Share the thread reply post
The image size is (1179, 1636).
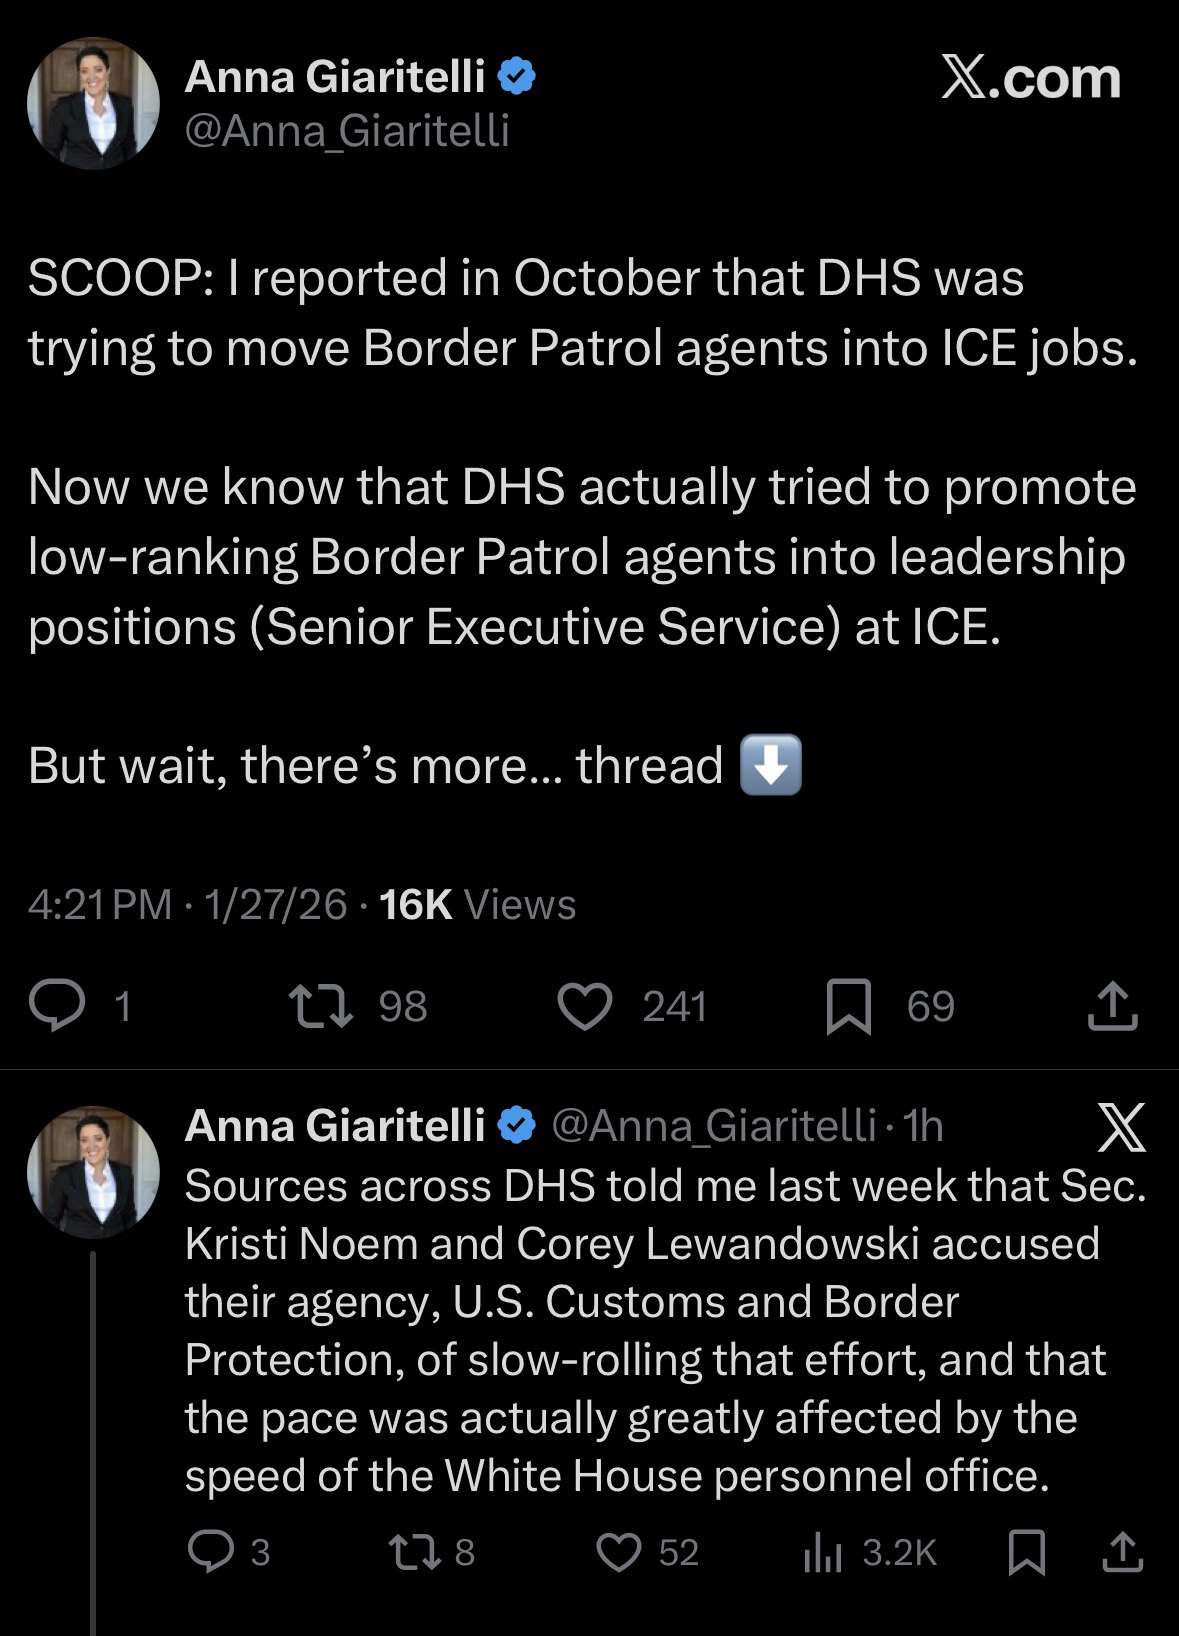pyautogui.click(x=1122, y=1552)
